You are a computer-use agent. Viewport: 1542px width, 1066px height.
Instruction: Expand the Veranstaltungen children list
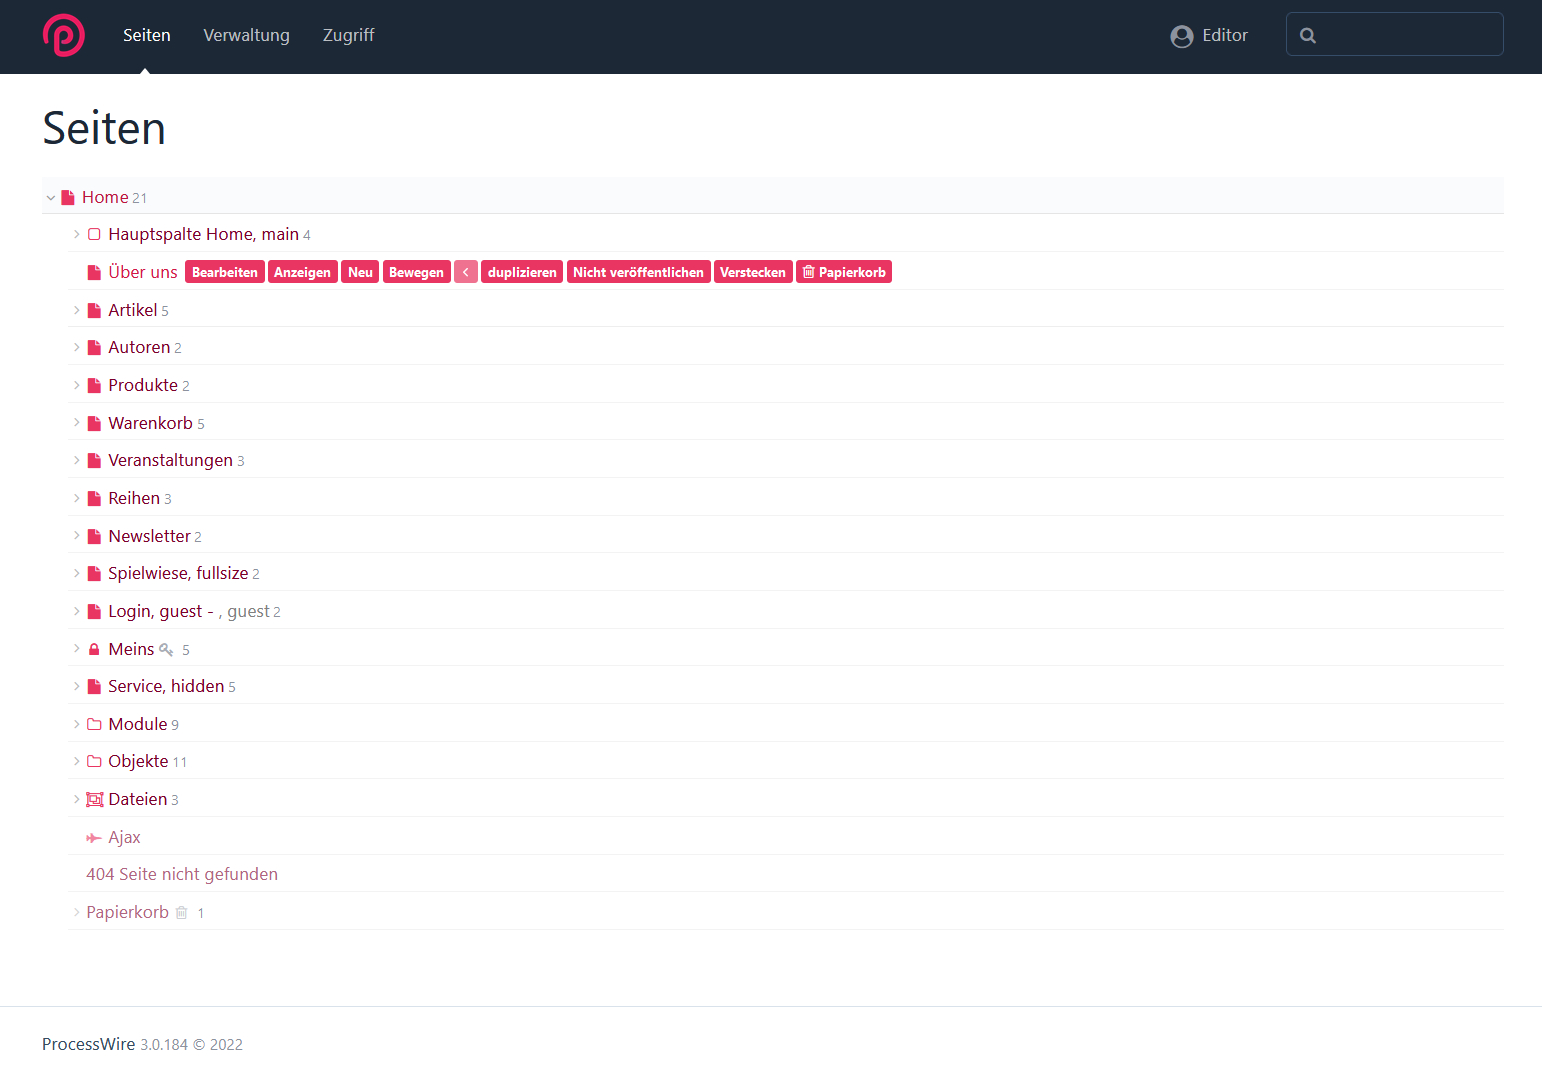(77, 461)
